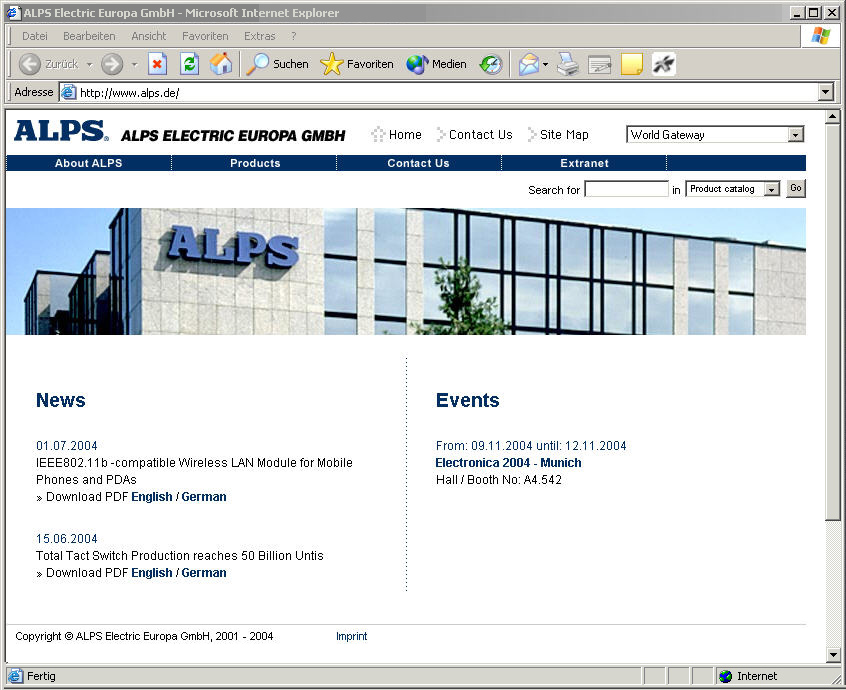Viewport: 846px width, 690px height.
Task: Open the Favoriten menu in menu bar
Action: click(x=205, y=36)
